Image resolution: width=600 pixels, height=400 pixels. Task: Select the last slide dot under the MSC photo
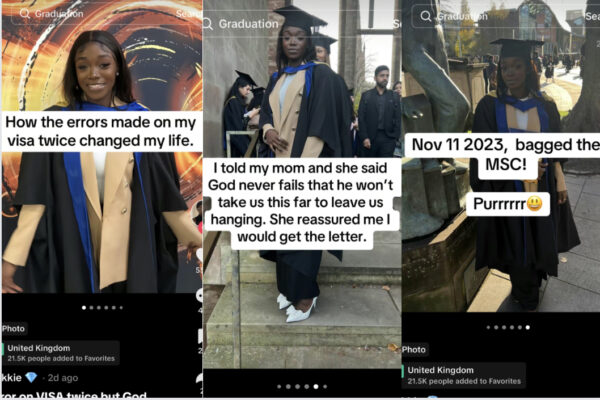(x=528, y=327)
